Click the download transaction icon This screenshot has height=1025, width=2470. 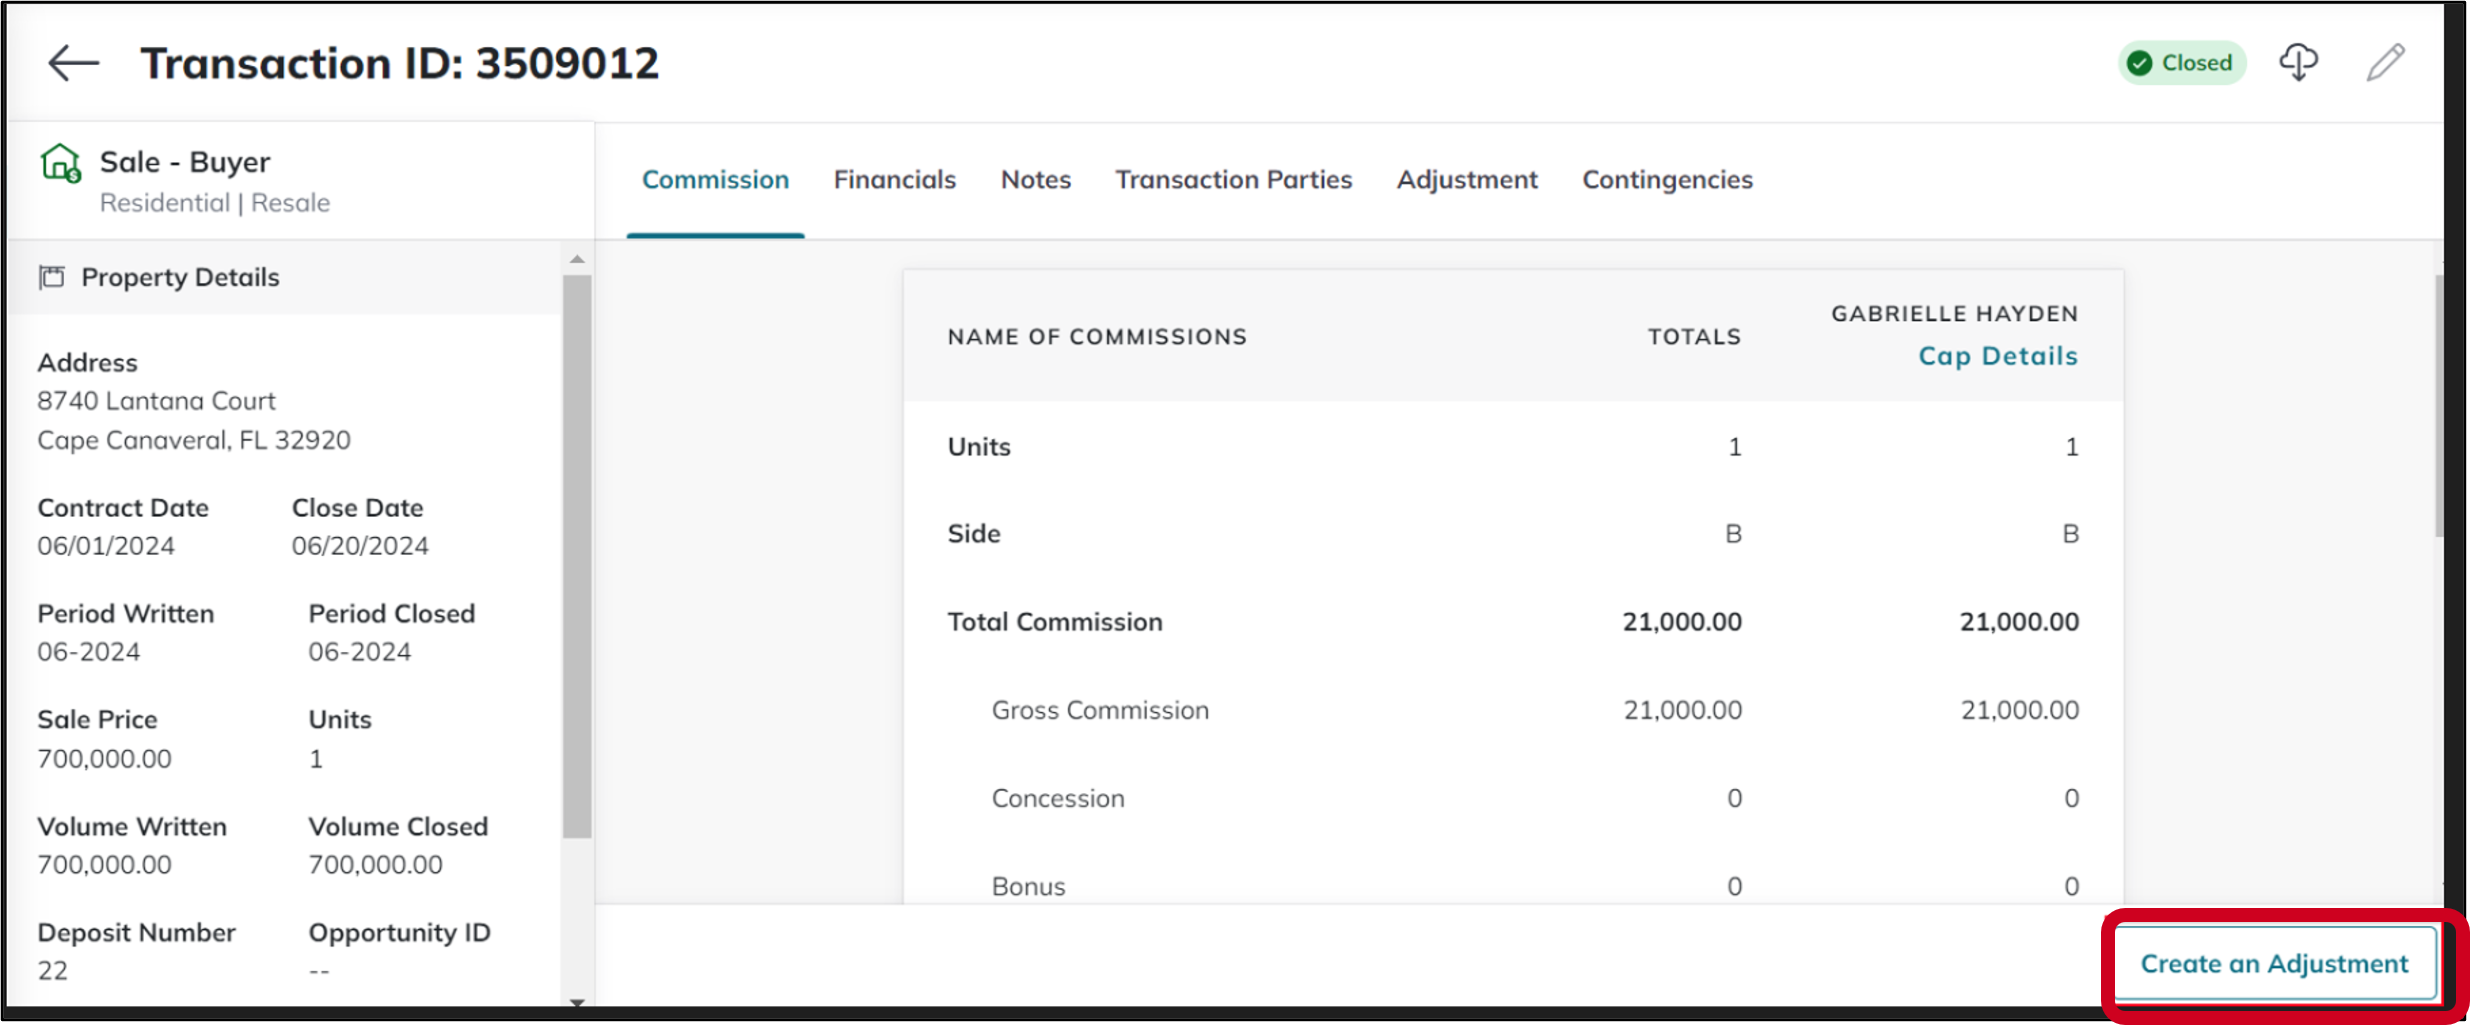tap(2298, 61)
